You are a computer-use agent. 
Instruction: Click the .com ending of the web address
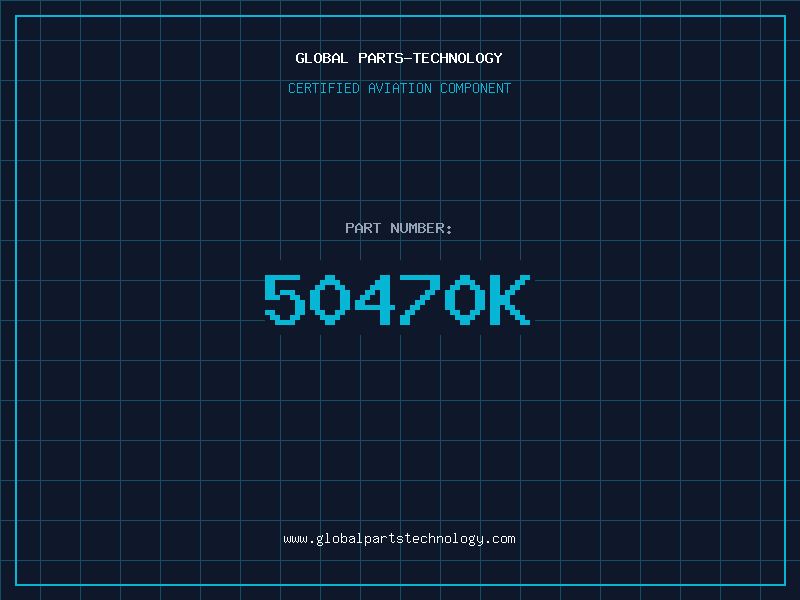(x=499, y=539)
